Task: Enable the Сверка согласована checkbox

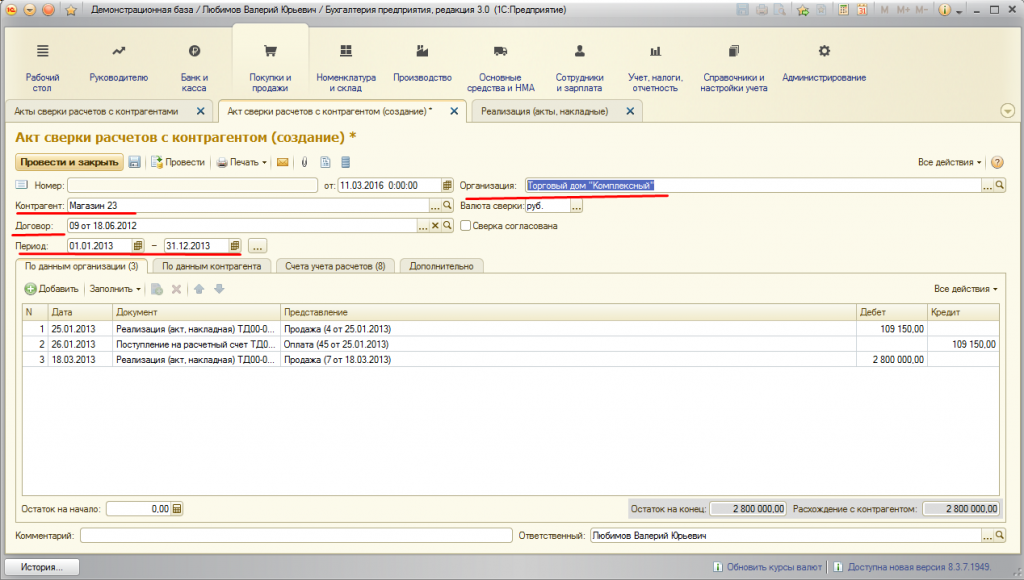Action: [466, 226]
